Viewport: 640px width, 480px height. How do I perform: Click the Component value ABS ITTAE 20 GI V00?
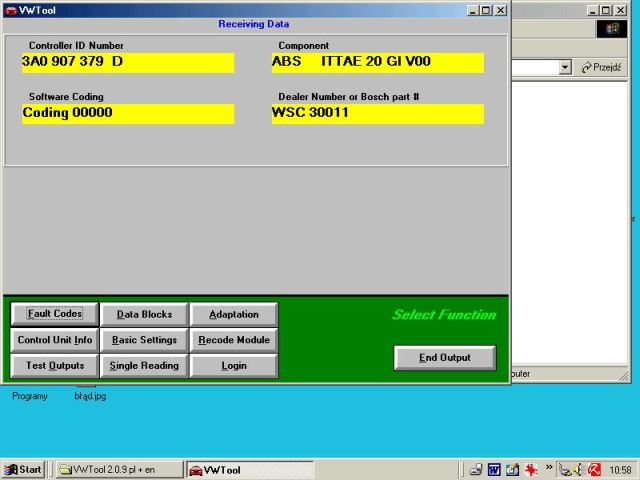(378, 62)
